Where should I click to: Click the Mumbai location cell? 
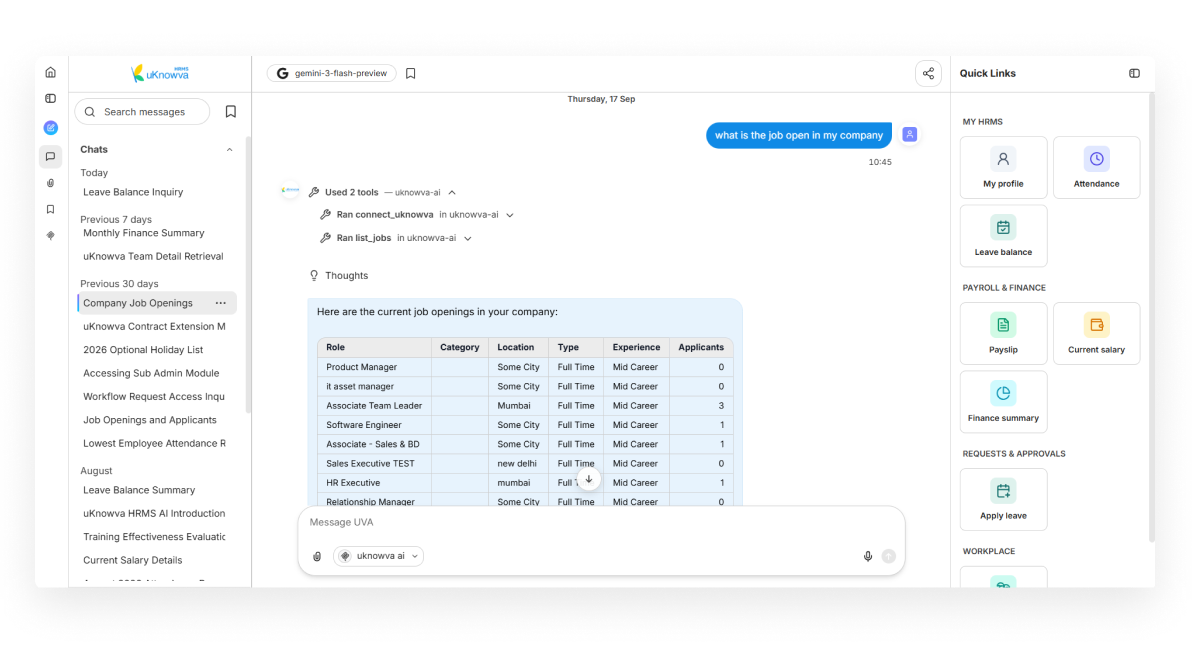pos(518,406)
